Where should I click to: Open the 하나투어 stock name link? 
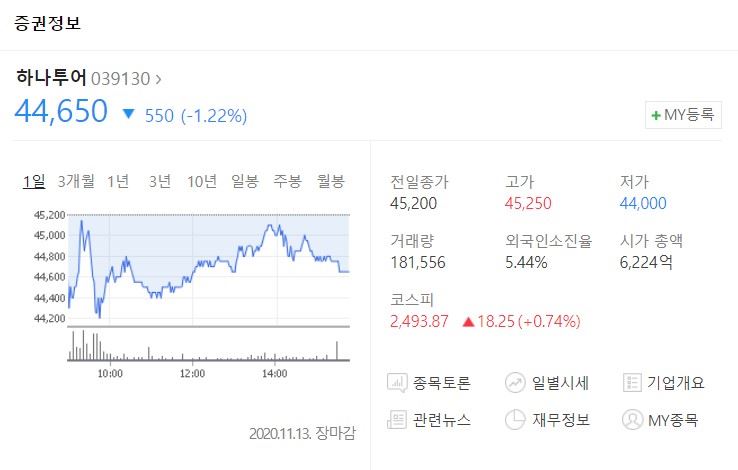[x=51, y=77]
